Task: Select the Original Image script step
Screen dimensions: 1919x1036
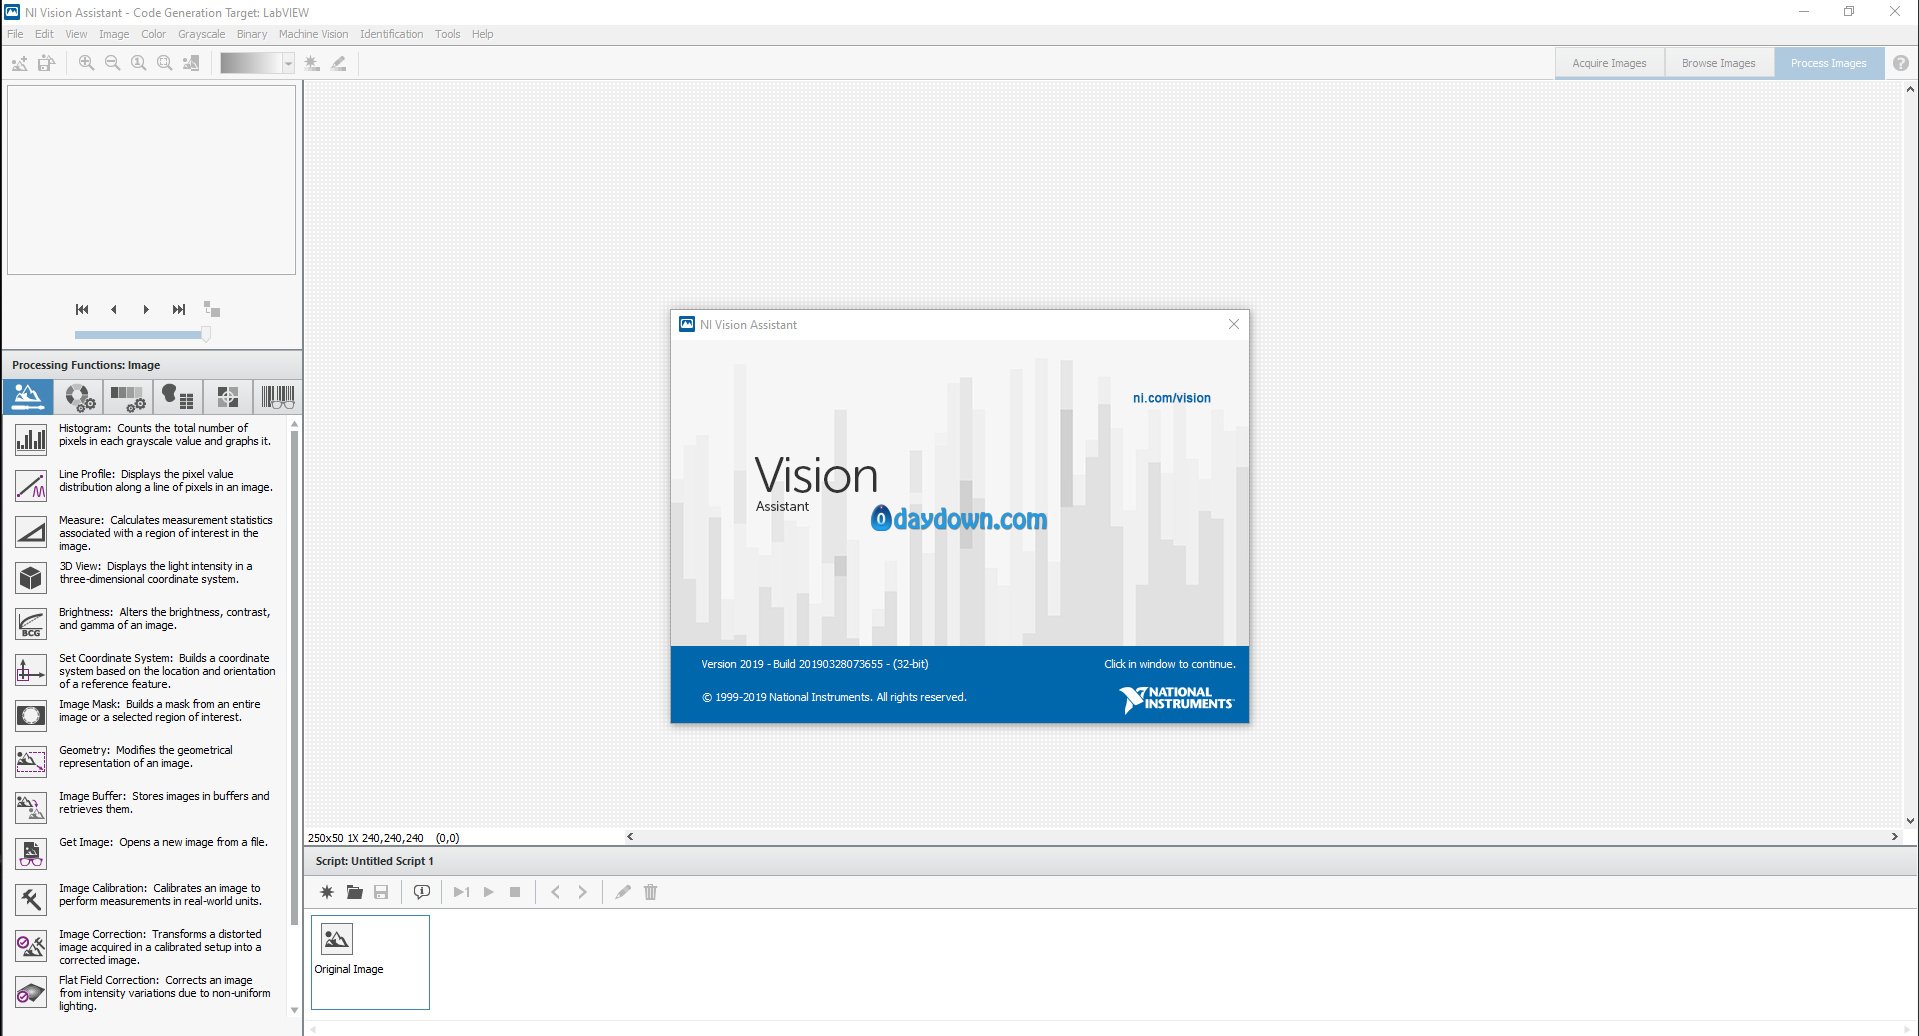Action: point(370,962)
